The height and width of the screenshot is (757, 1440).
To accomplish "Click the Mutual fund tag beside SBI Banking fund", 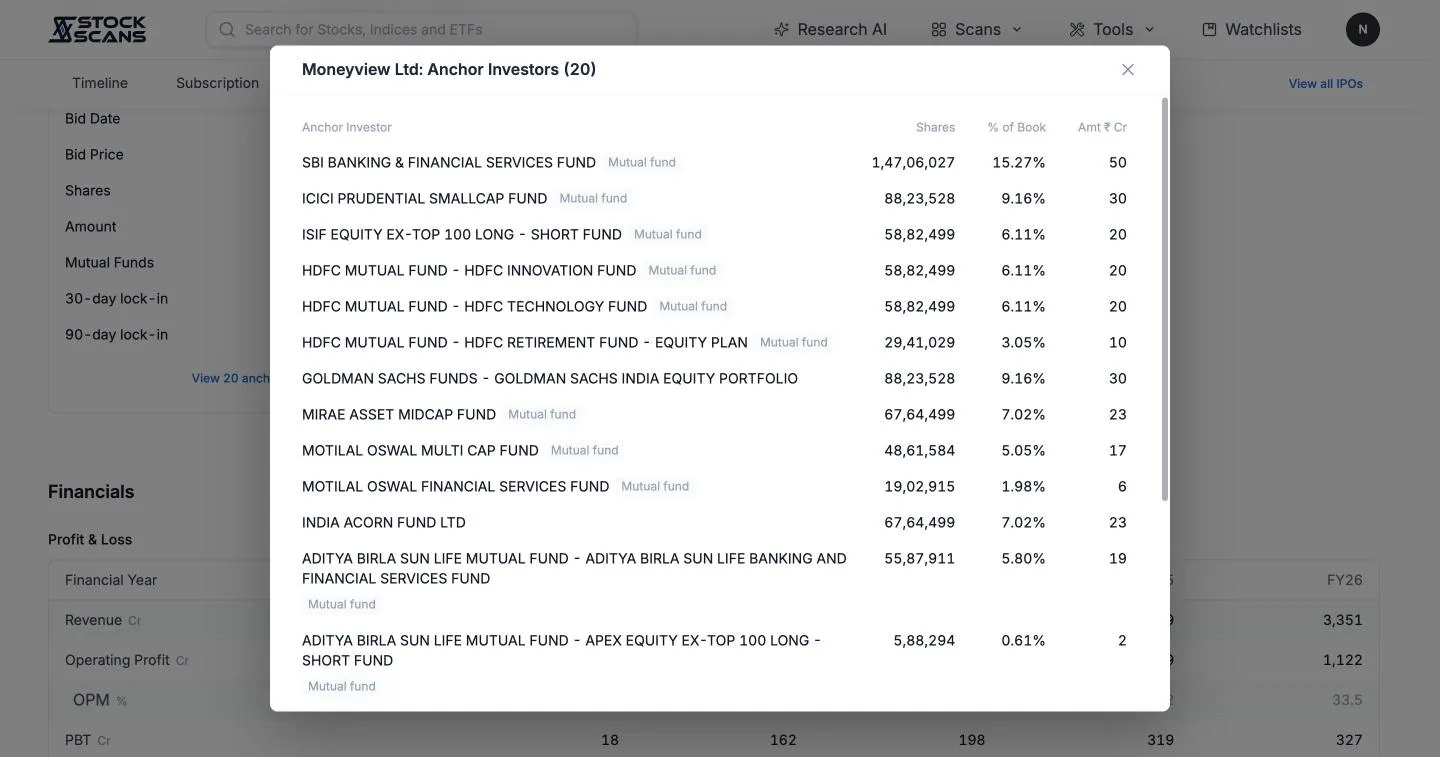I will pos(642,163).
